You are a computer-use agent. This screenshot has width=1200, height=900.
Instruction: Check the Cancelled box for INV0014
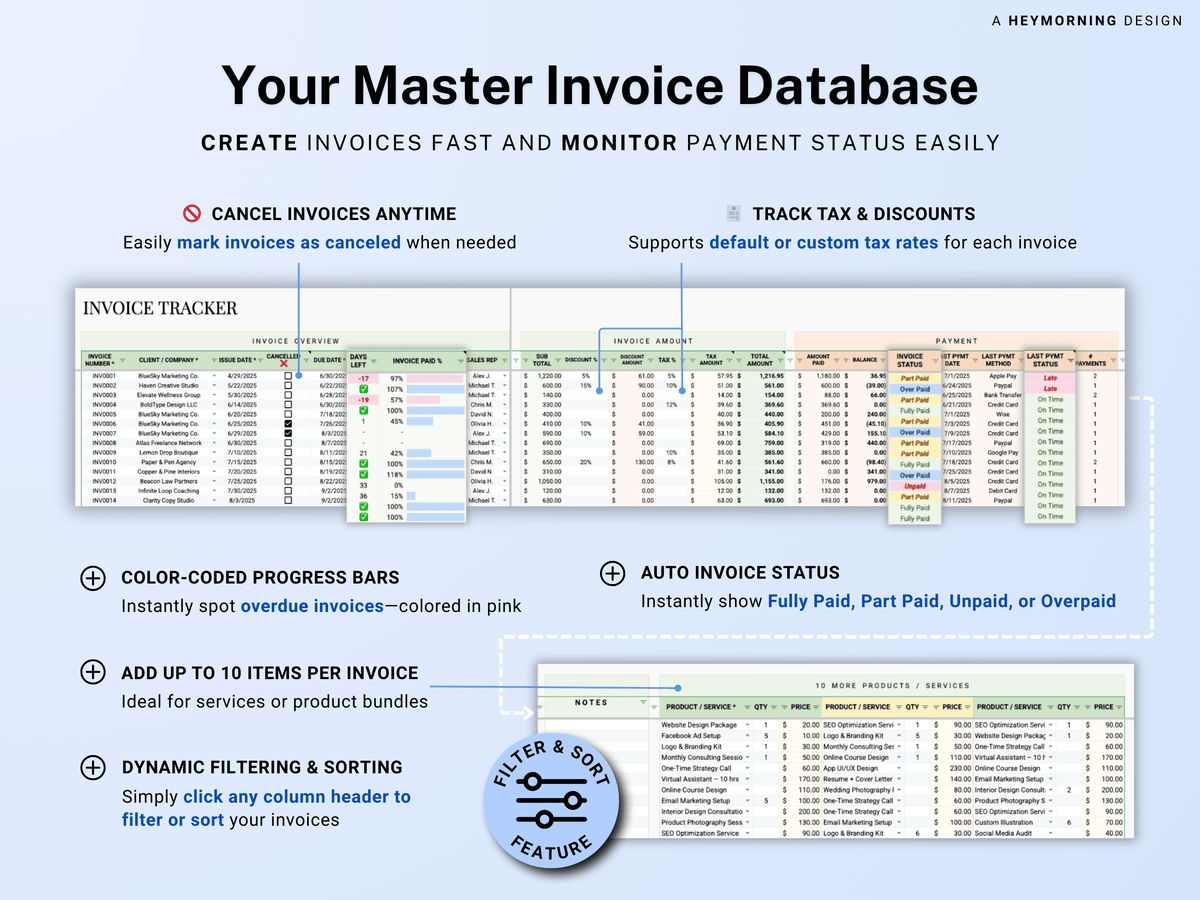288,500
